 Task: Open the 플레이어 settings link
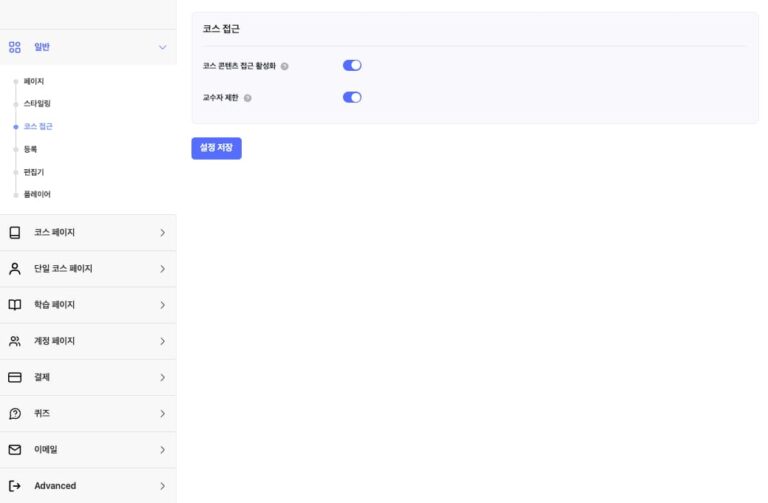37,195
